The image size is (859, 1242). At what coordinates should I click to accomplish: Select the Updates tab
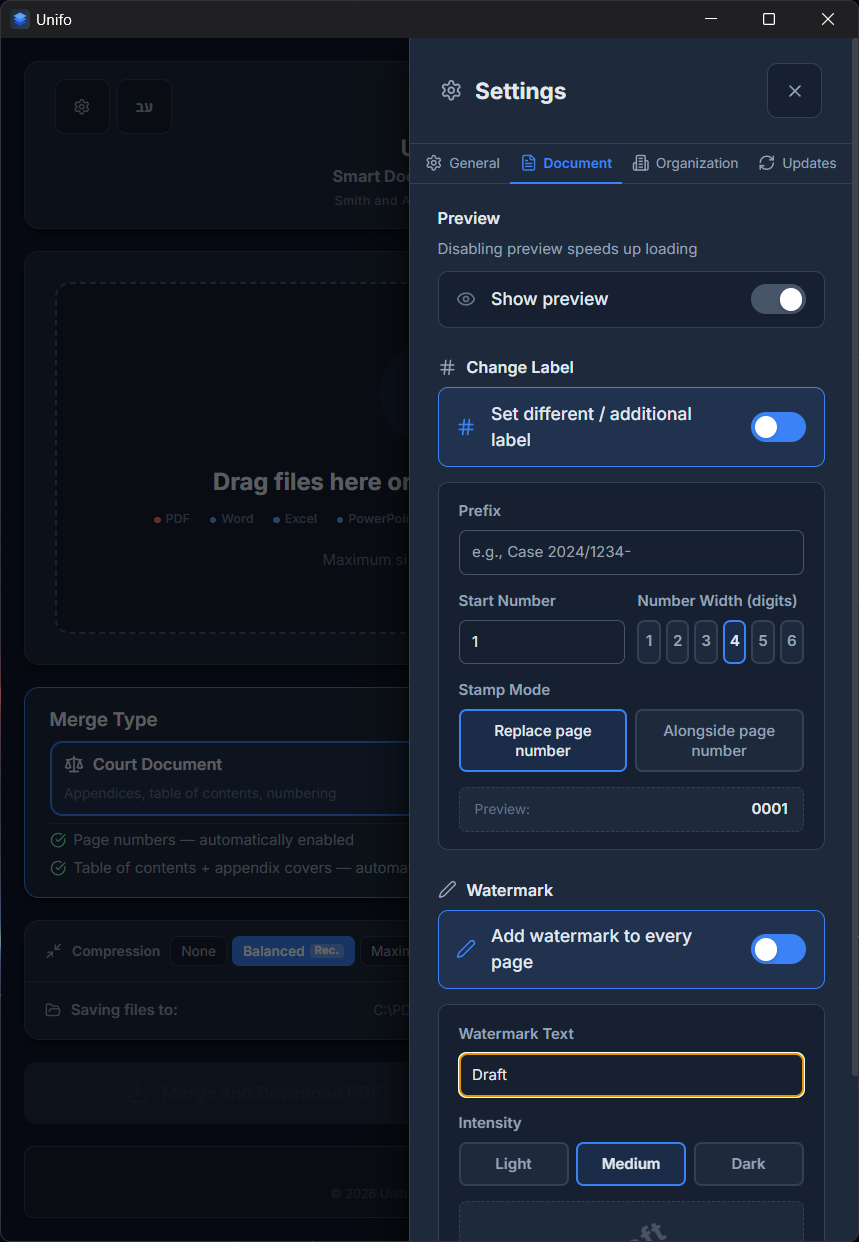pyautogui.click(x=797, y=162)
